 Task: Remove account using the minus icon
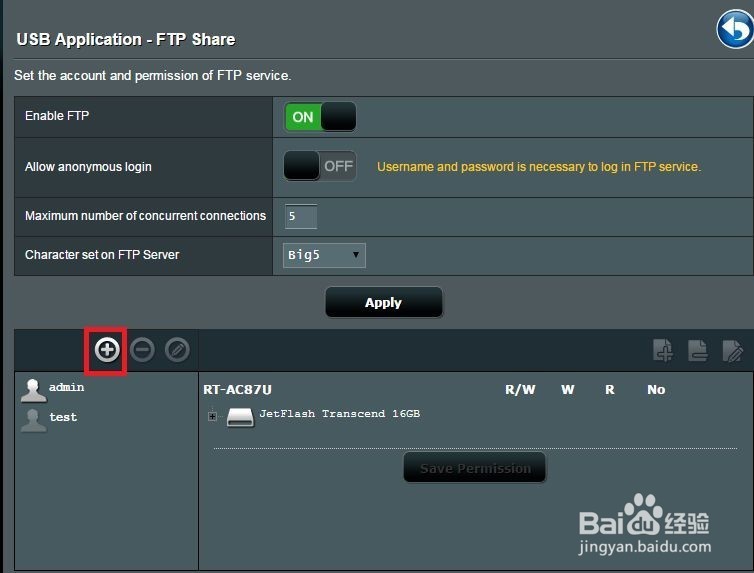(x=142, y=349)
